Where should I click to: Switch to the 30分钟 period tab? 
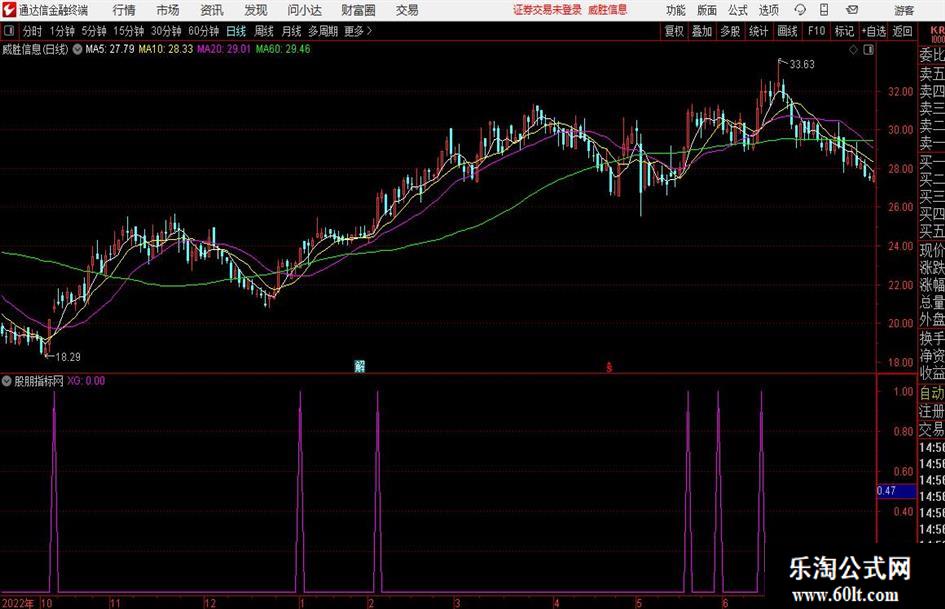pyautogui.click(x=166, y=31)
